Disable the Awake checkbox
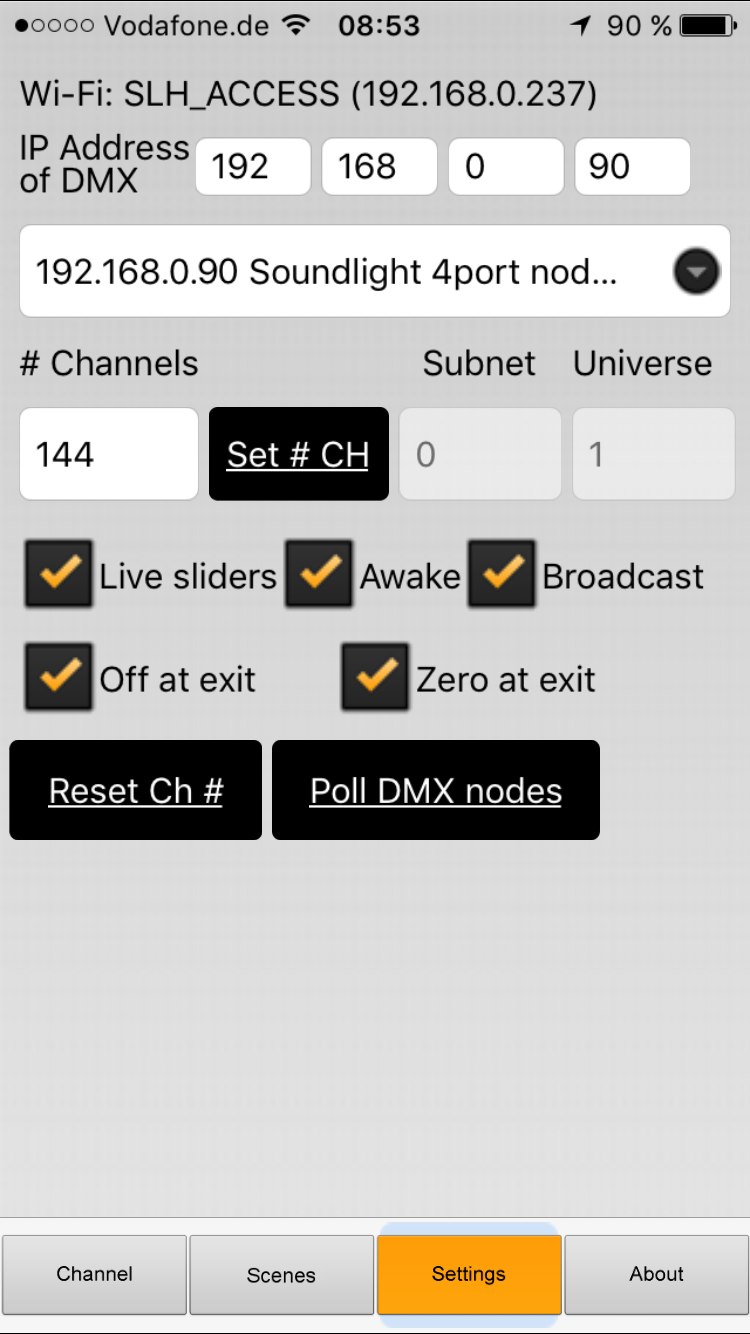 tap(319, 575)
